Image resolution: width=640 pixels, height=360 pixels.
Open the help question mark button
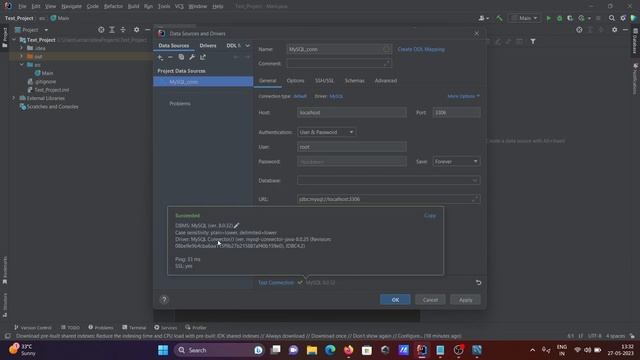click(164, 300)
